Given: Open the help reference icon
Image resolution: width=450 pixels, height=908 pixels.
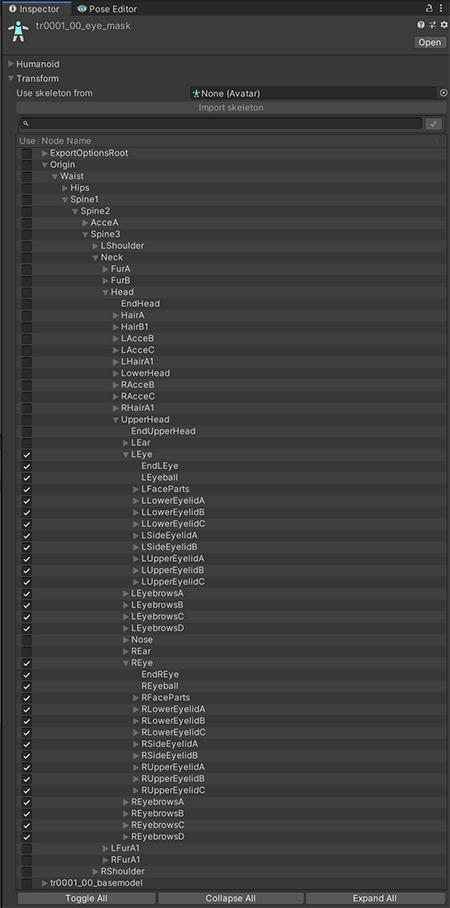Looking at the screenshot, I should pos(421,25).
